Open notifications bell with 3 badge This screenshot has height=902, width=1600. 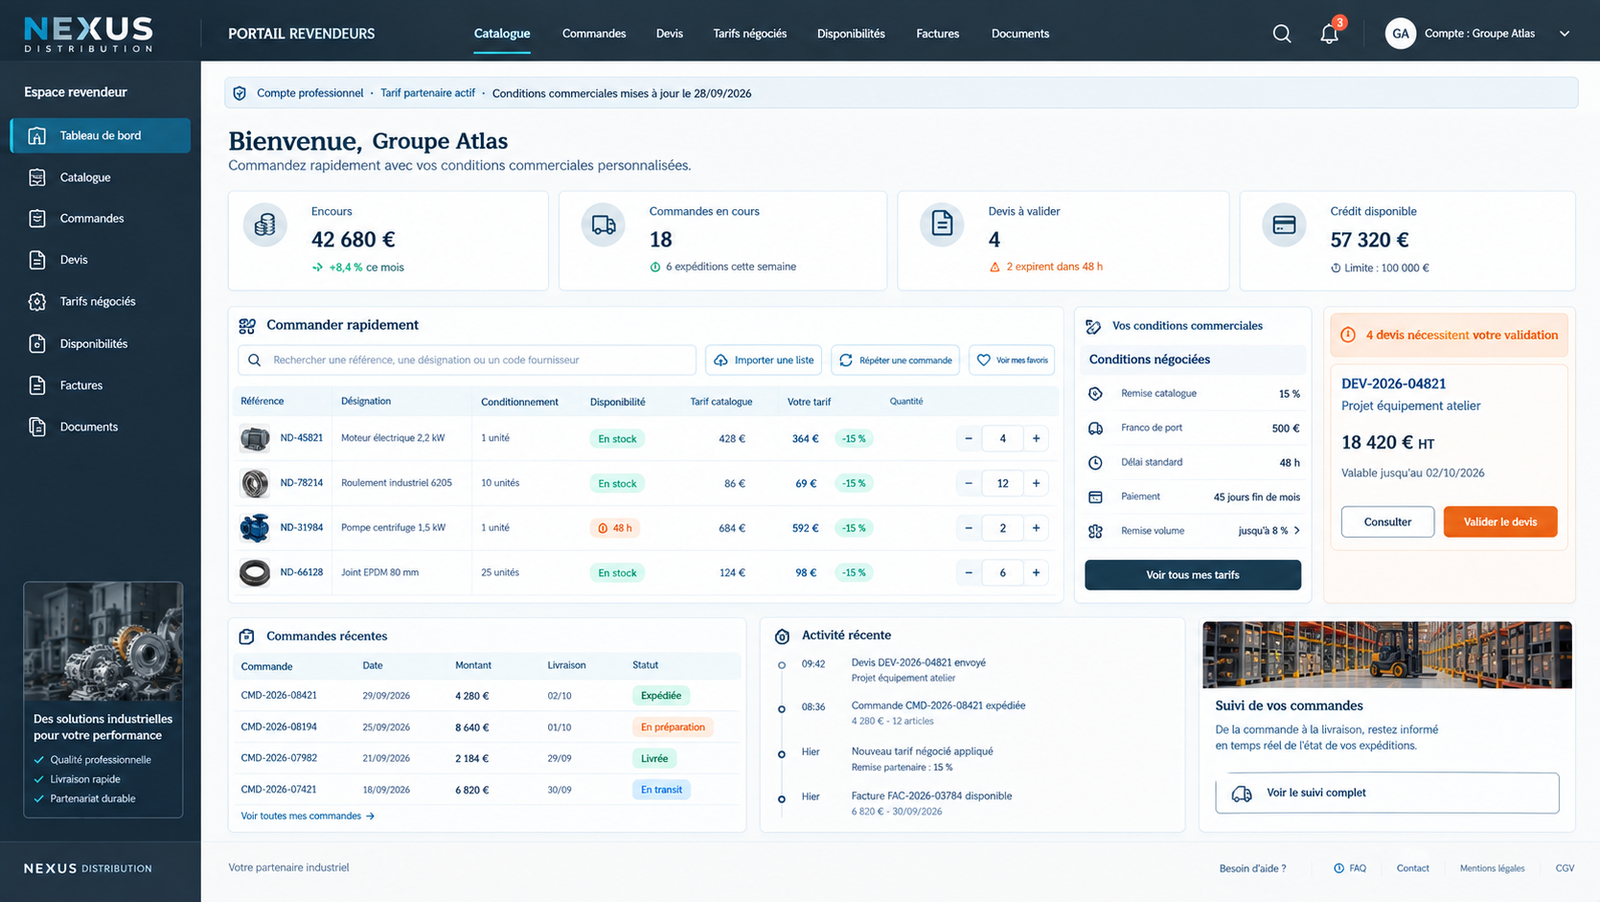[x=1330, y=33]
